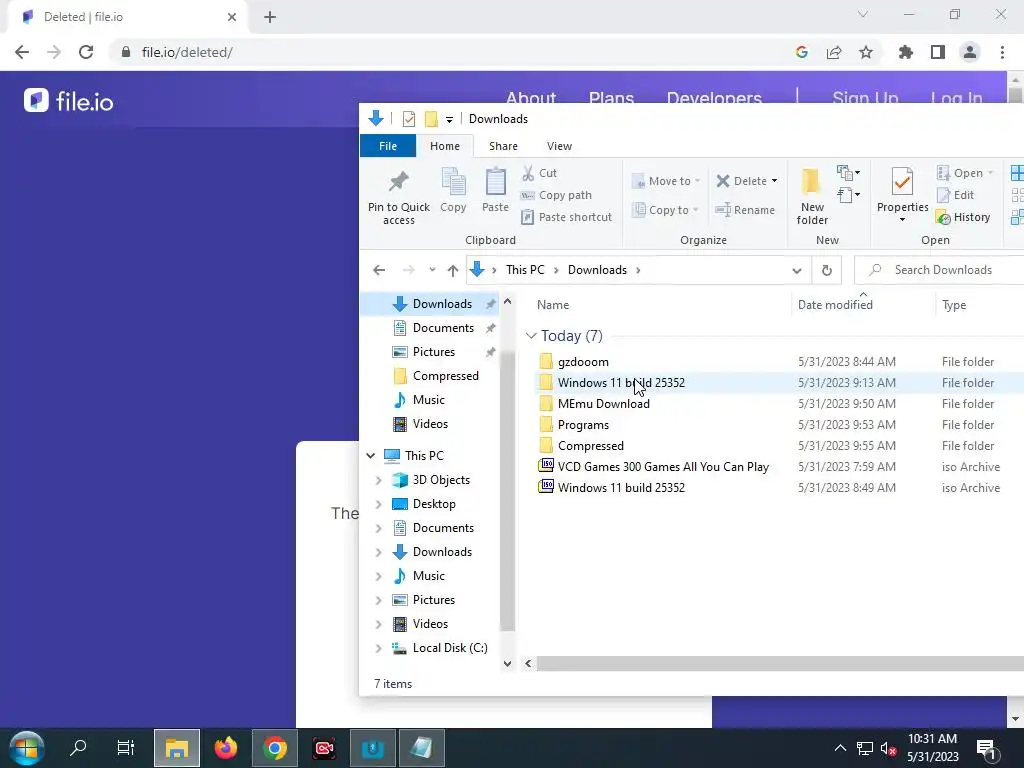
Task: Click Edit in Open group
Action: [x=955, y=195]
